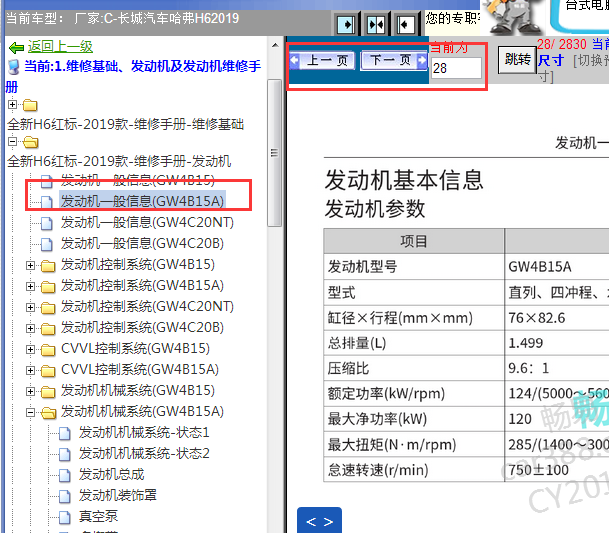Expand 发动机控制系统(GW4B15) folder

click(30, 265)
